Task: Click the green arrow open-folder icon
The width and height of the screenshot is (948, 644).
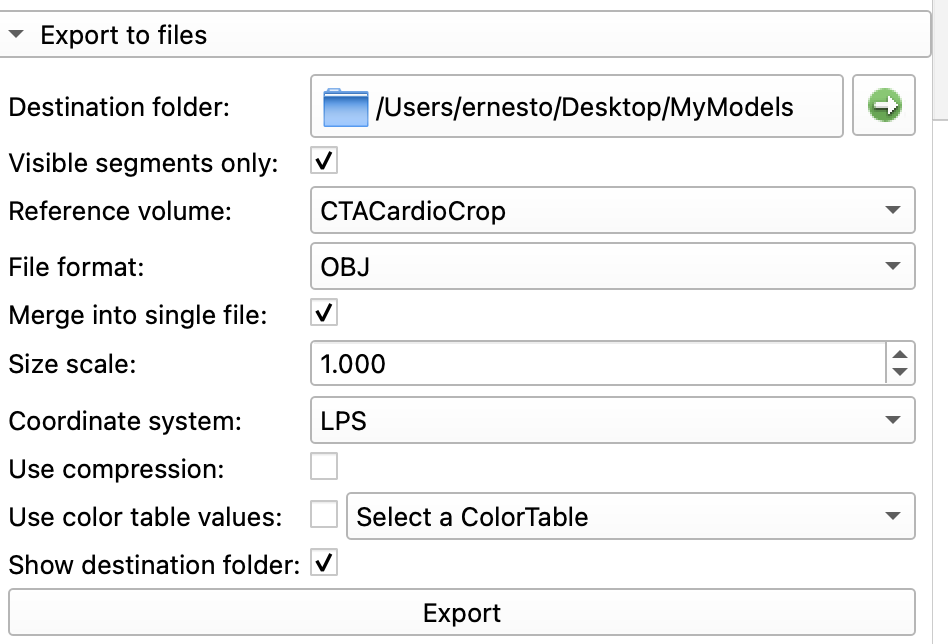Action: (884, 105)
